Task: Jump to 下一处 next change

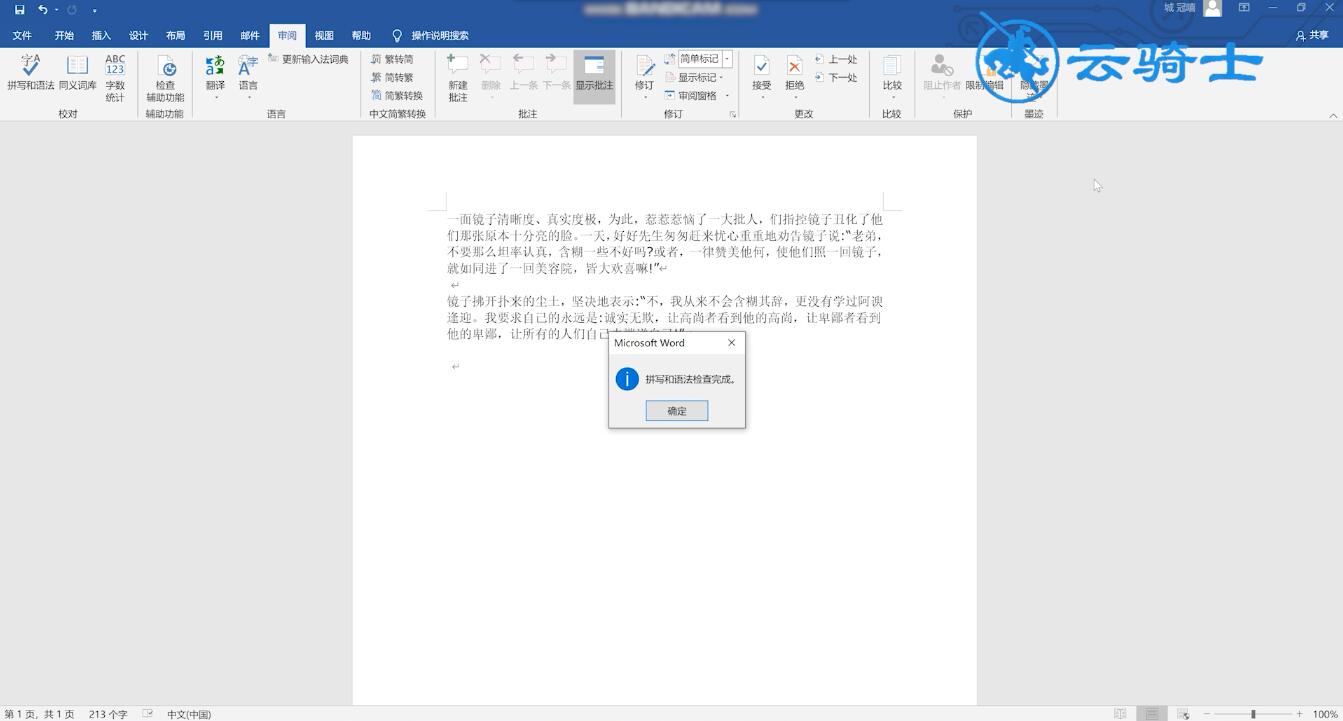Action: [x=836, y=77]
